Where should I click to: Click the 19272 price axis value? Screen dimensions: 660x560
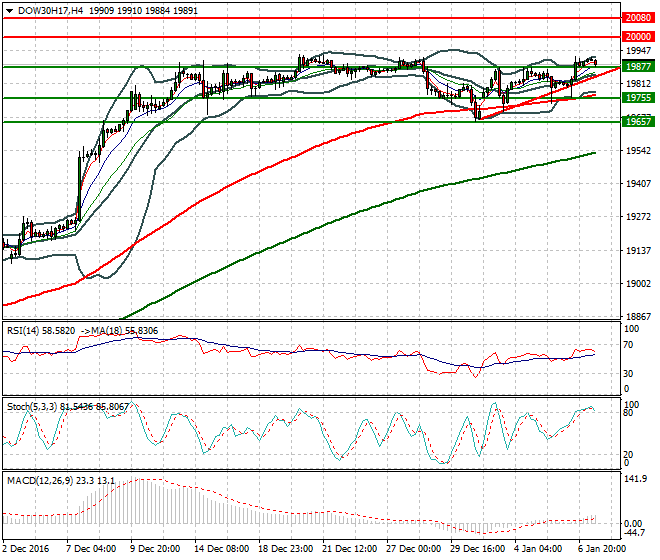639,216
